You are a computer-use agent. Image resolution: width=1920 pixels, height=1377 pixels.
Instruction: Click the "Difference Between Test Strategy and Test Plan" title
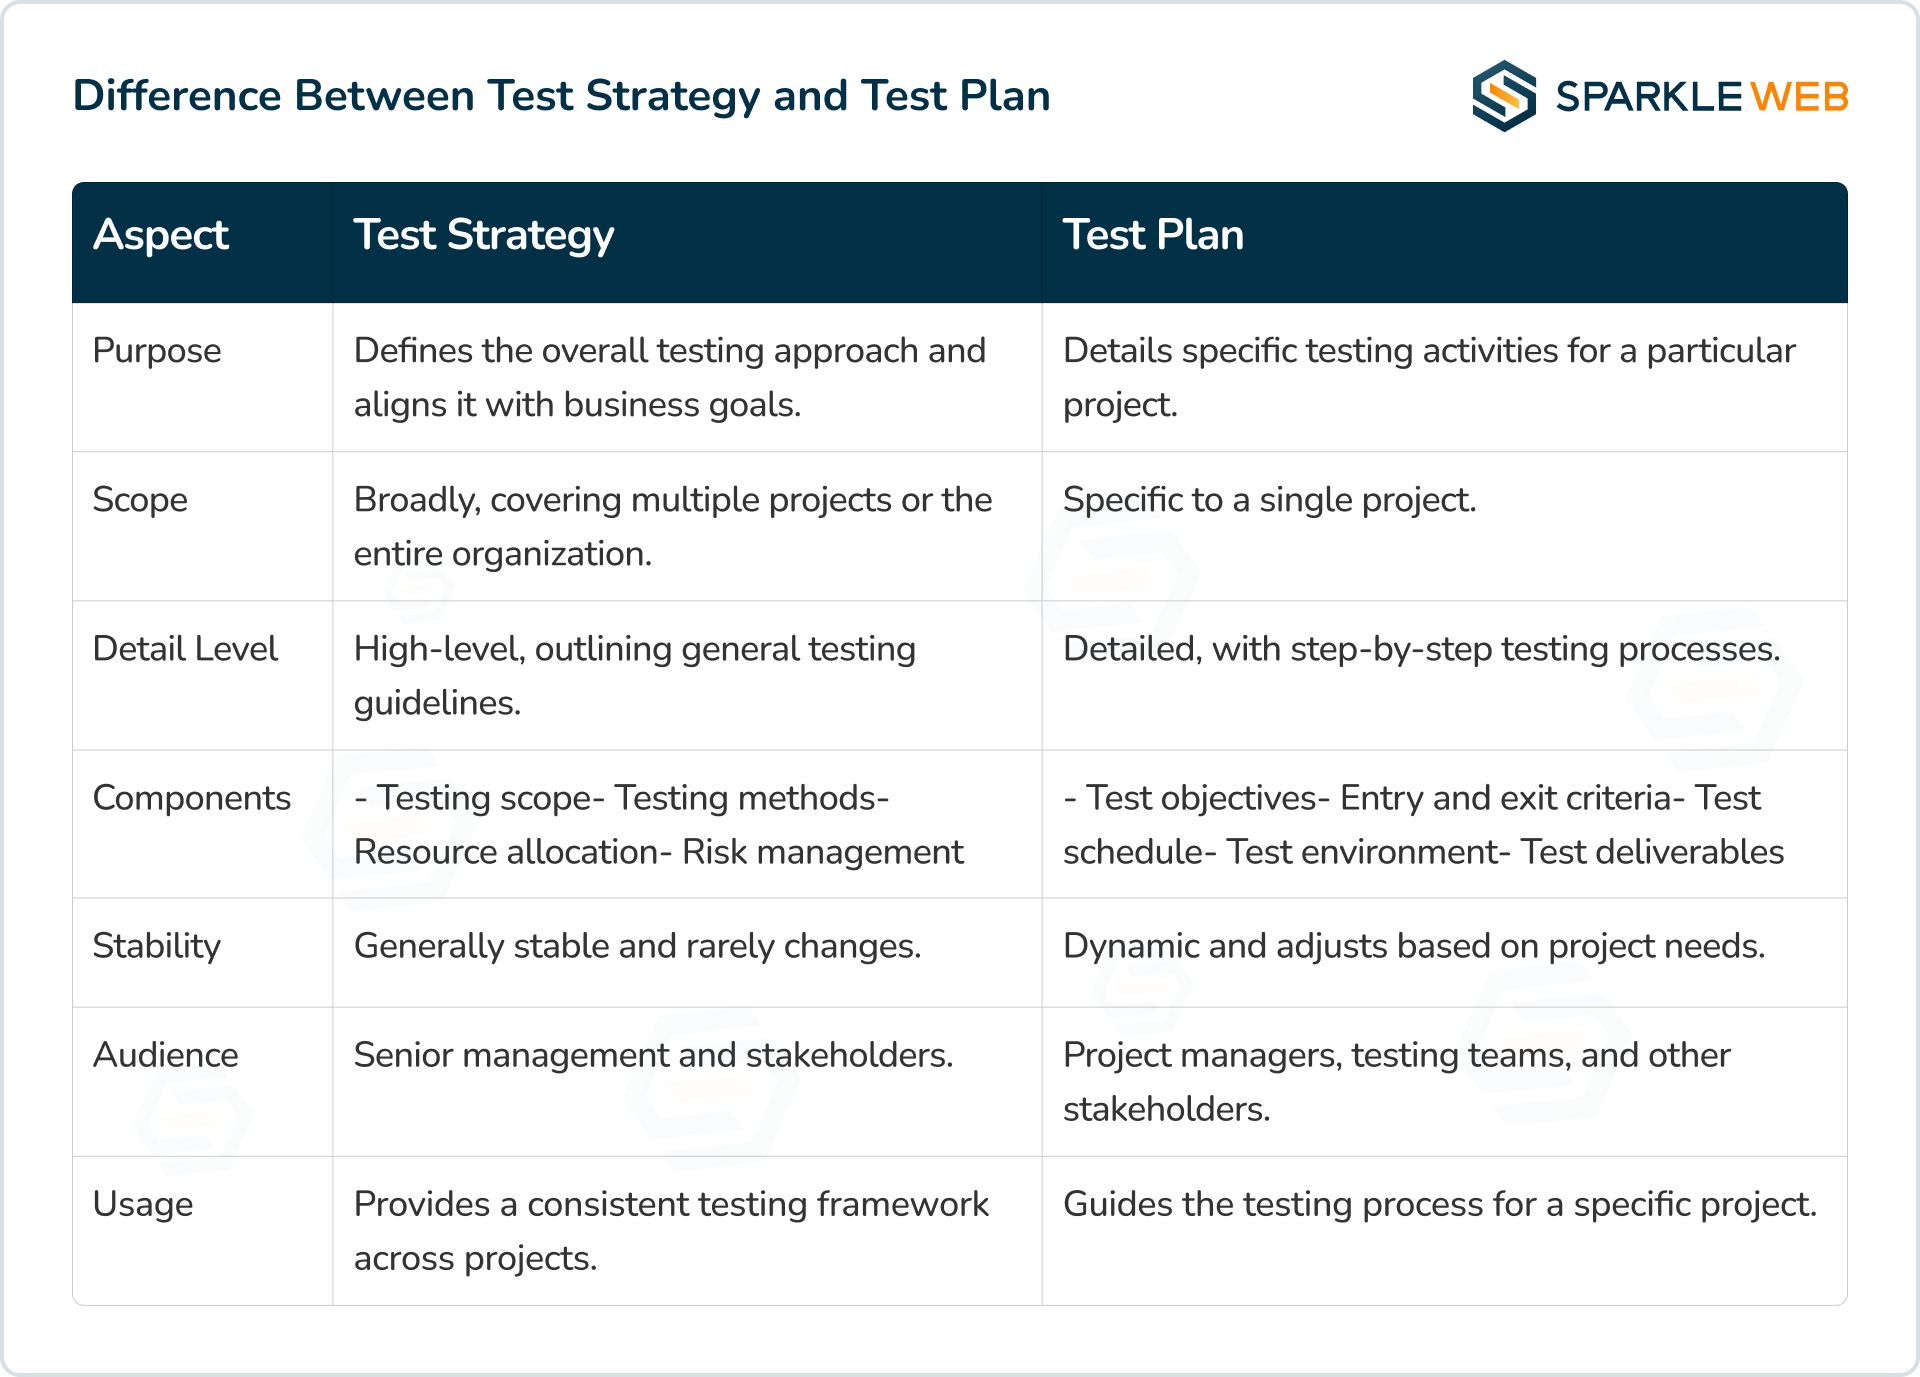tap(561, 96)
